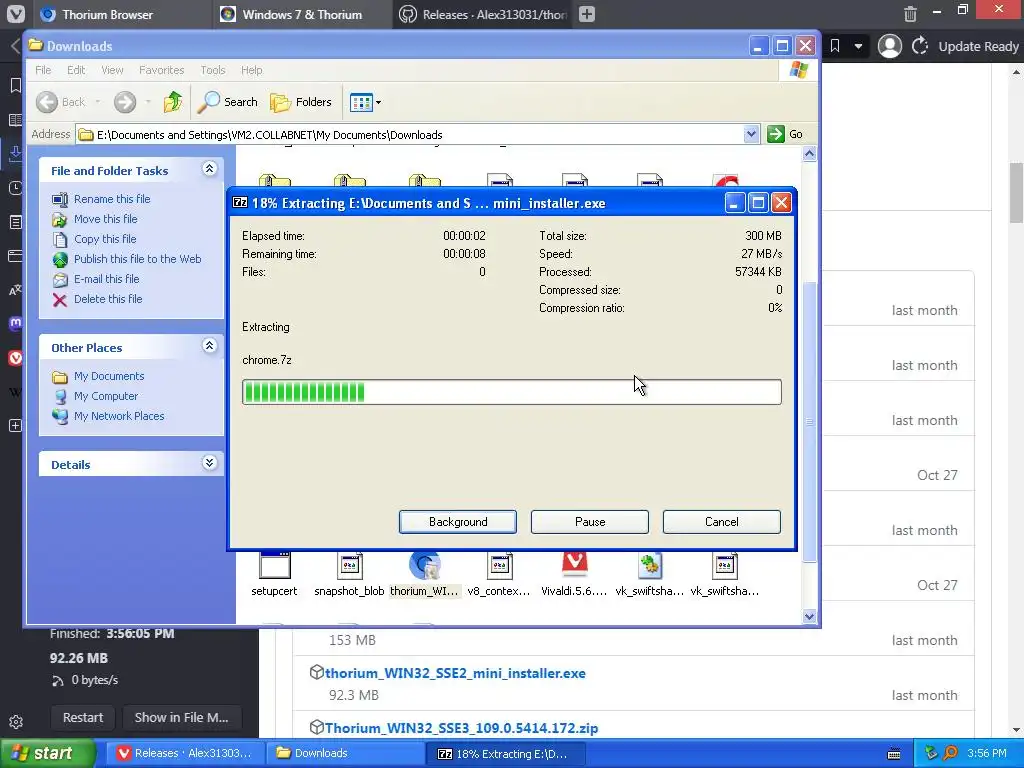The height and width of the screenshot is (768, 1024).
Task: Collapse the File and Folder Tasks panel
Action: [x=209, y=169]
